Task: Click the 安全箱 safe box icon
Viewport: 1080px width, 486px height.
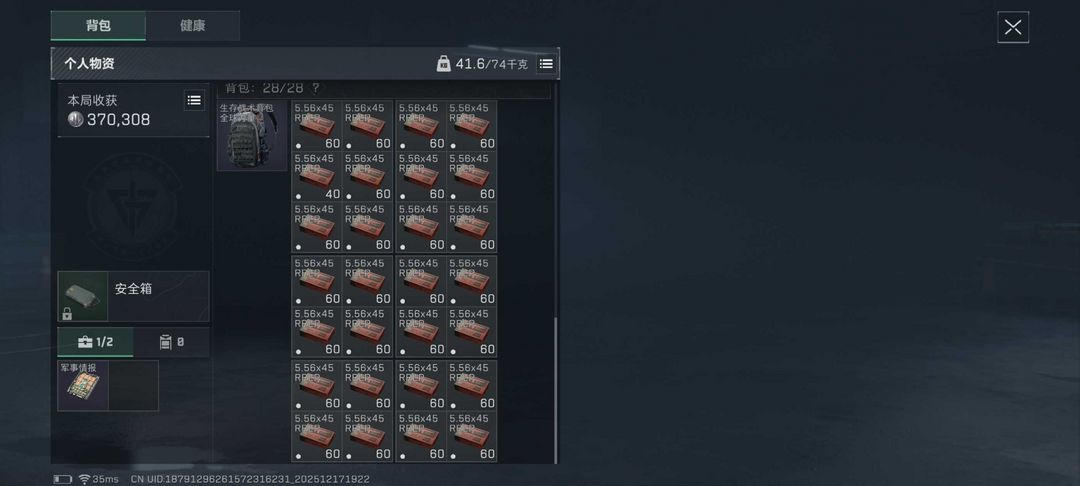Action: point(83,296)
